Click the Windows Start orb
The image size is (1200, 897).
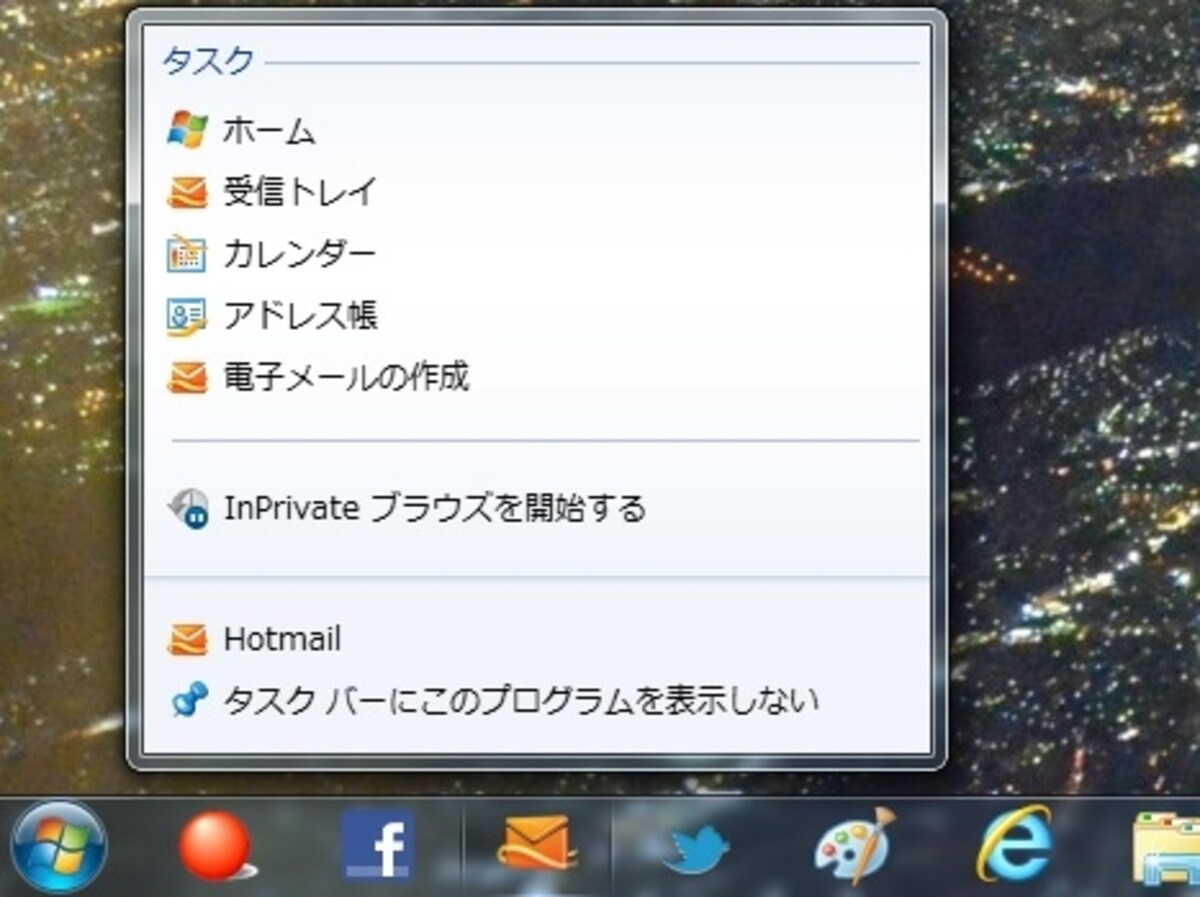pyautogui.click(x=60, y=848)
